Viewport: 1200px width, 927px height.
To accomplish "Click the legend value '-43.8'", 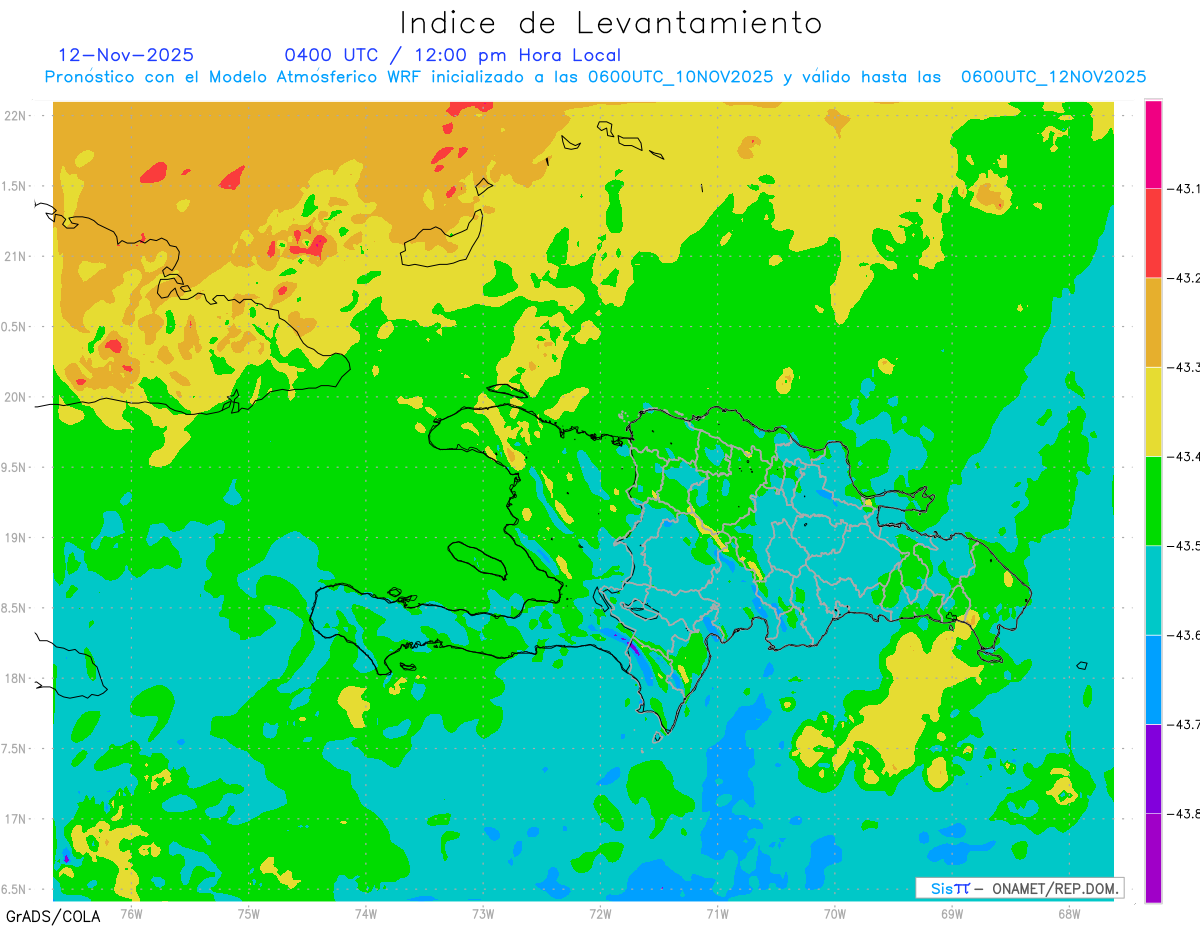I will (x=1184, y=813).
